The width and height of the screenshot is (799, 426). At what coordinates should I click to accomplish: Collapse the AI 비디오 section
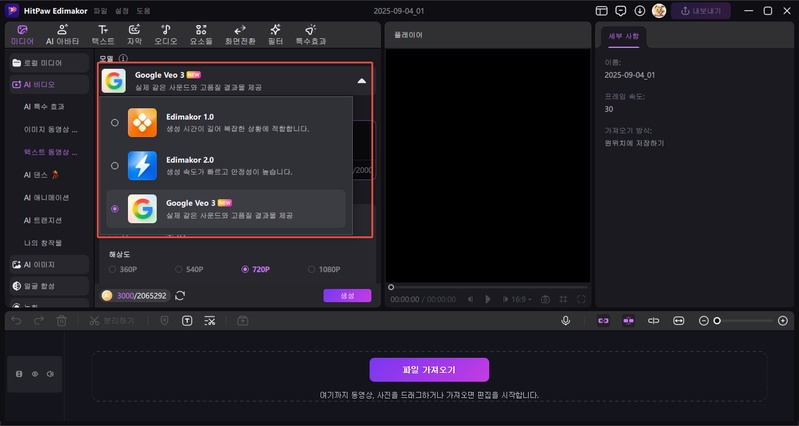pos(49,85)
